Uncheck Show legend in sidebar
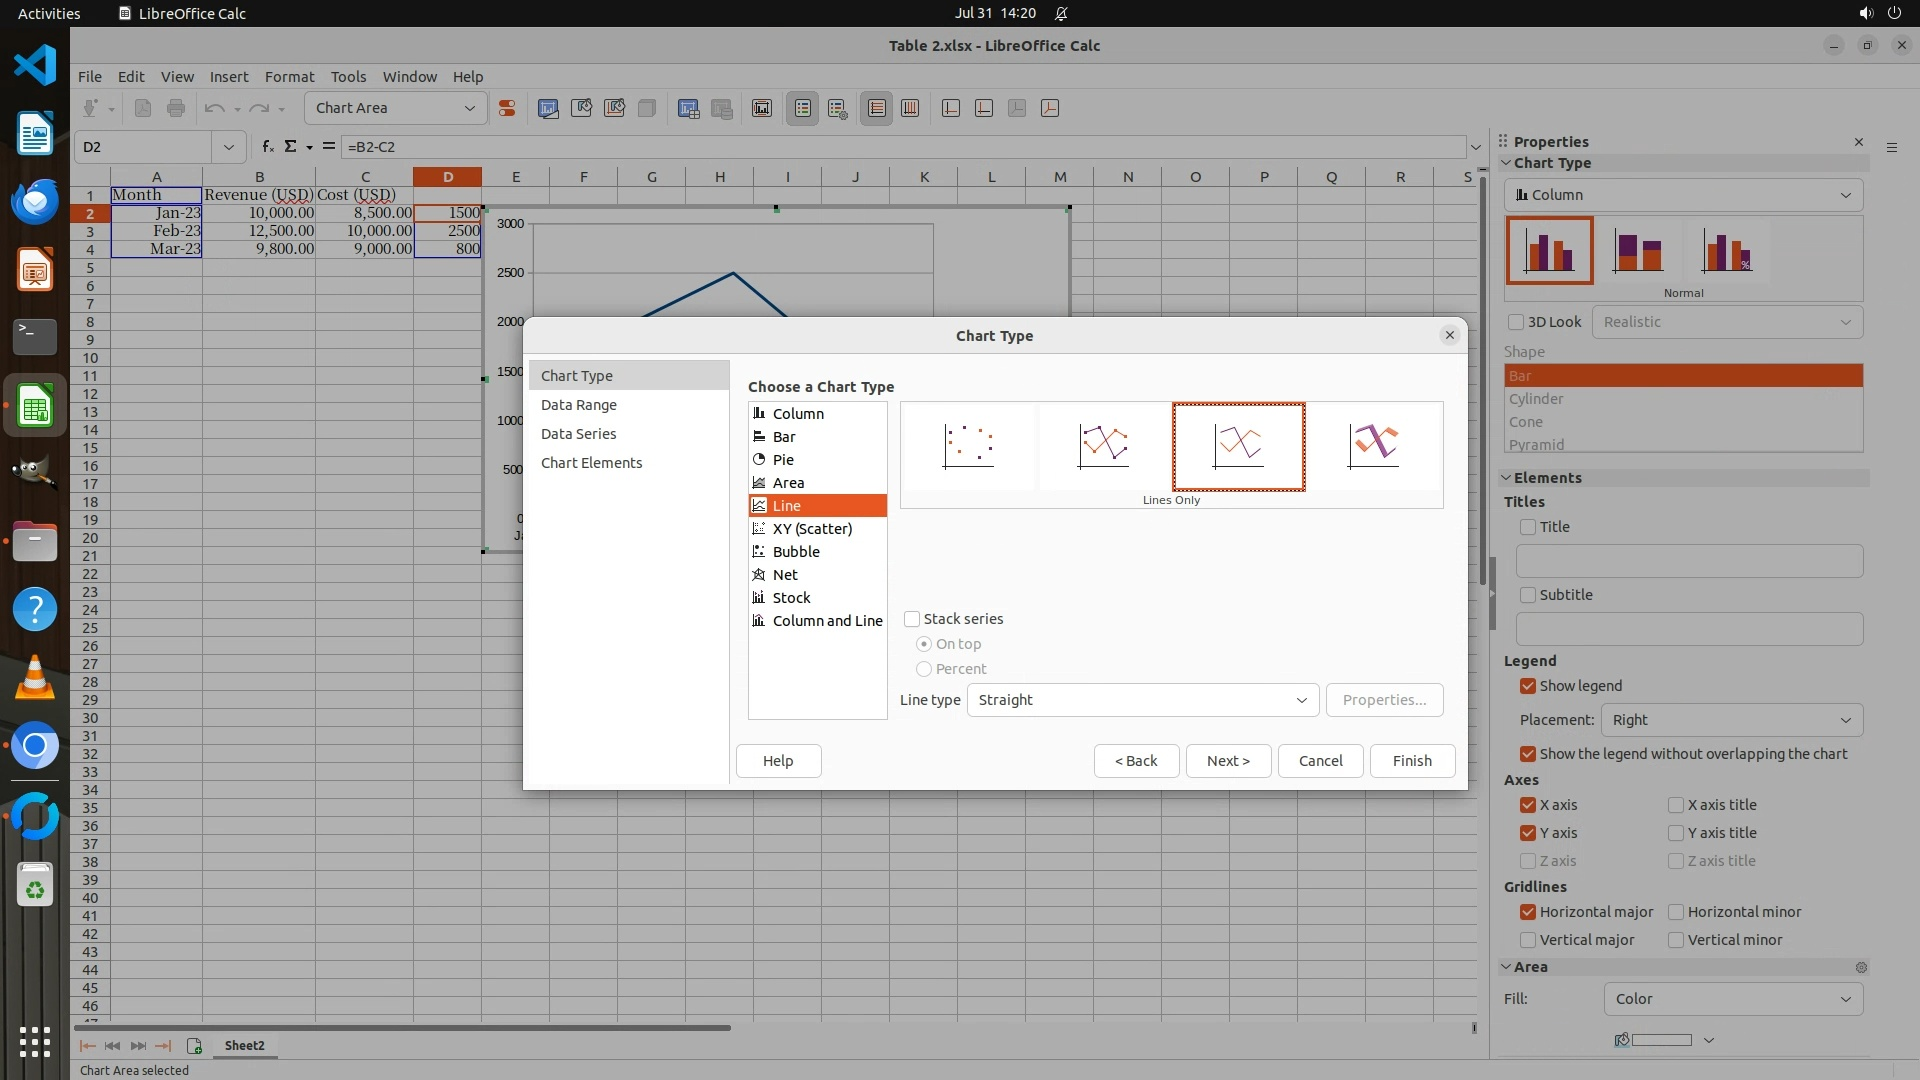The width and height of the screenshot is (1920, 1080). pos(1528,686)
